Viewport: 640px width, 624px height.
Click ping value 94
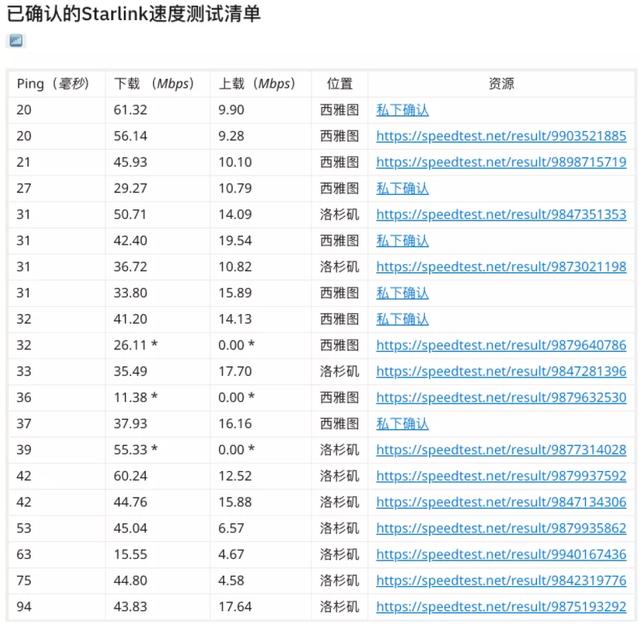pos(24,606)
